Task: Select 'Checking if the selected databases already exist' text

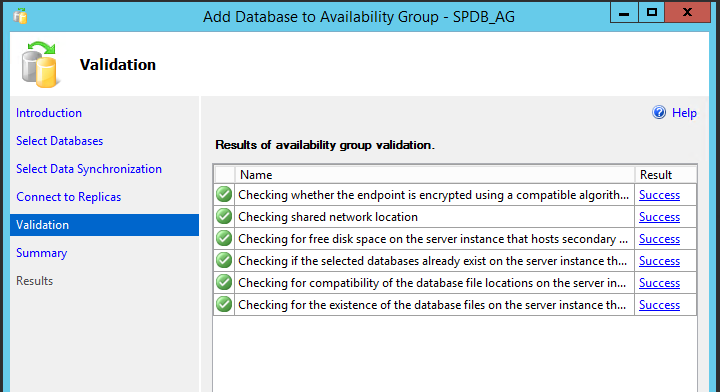Action: pos(433,261)
